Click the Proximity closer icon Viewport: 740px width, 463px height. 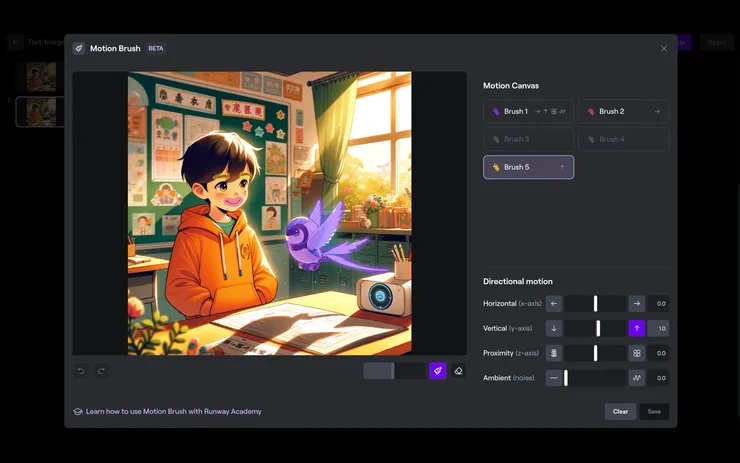point(637,353)
